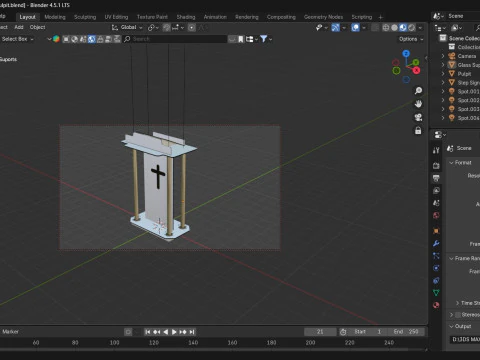
Task: Switch to rendered viewport shading
Action: (412, 27)
